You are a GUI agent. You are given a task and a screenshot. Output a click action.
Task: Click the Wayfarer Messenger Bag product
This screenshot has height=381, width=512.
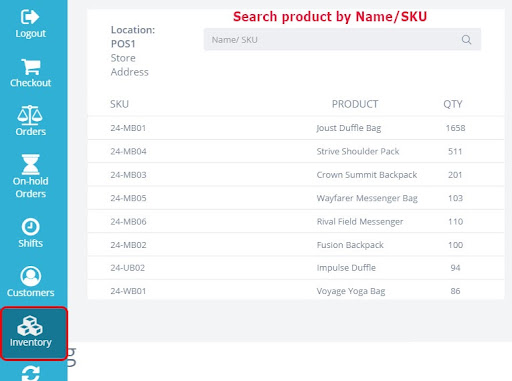[367, 198]
